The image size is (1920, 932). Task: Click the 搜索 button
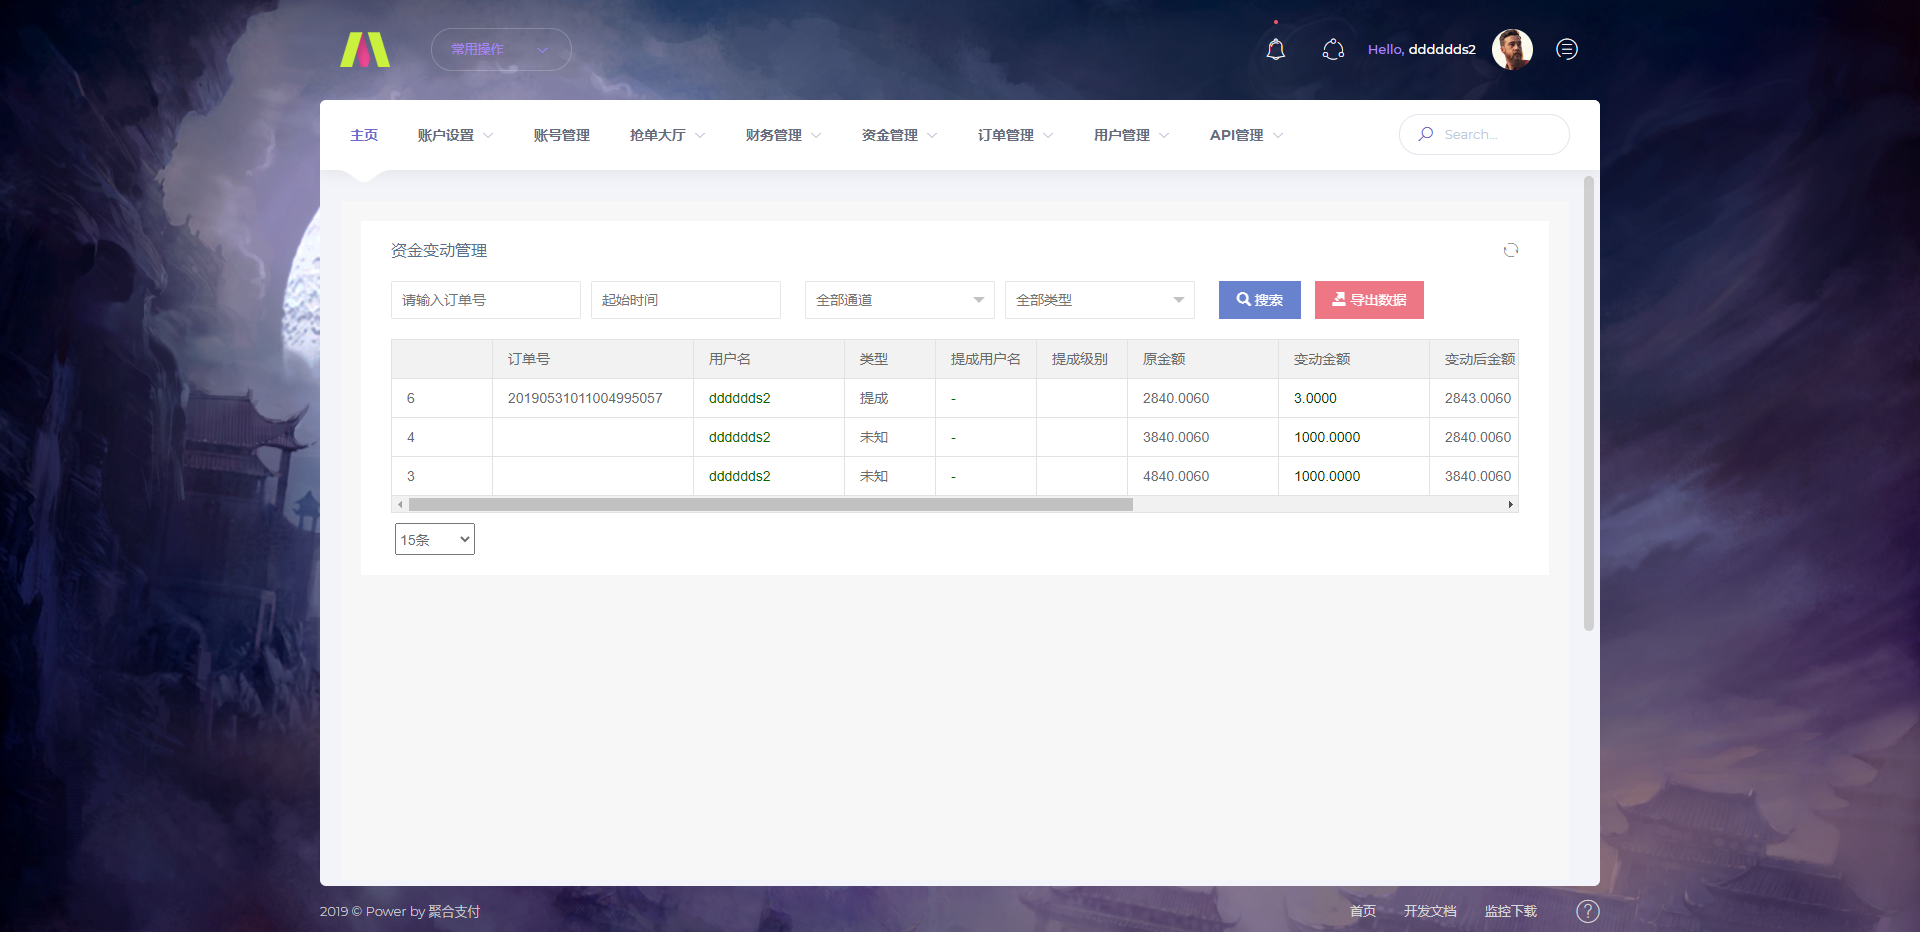click(1260, 300)
